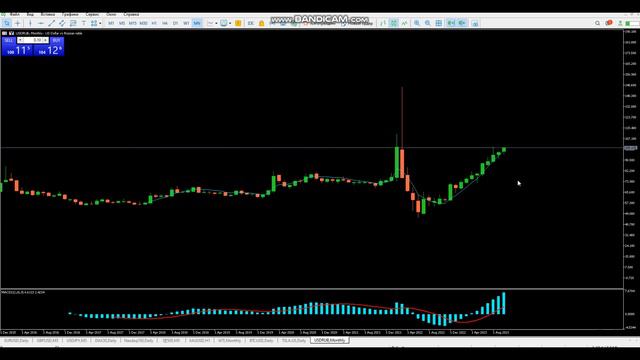Zoom in on the chart
The image size is (640, 360).
[x=417, y=23]
